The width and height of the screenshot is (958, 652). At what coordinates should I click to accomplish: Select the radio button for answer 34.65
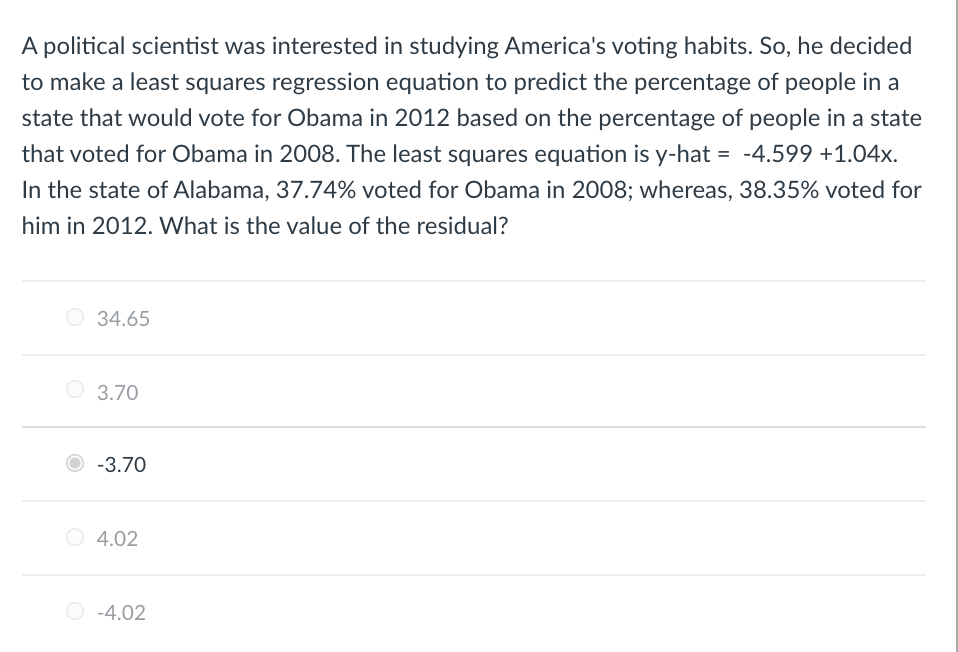74,316
